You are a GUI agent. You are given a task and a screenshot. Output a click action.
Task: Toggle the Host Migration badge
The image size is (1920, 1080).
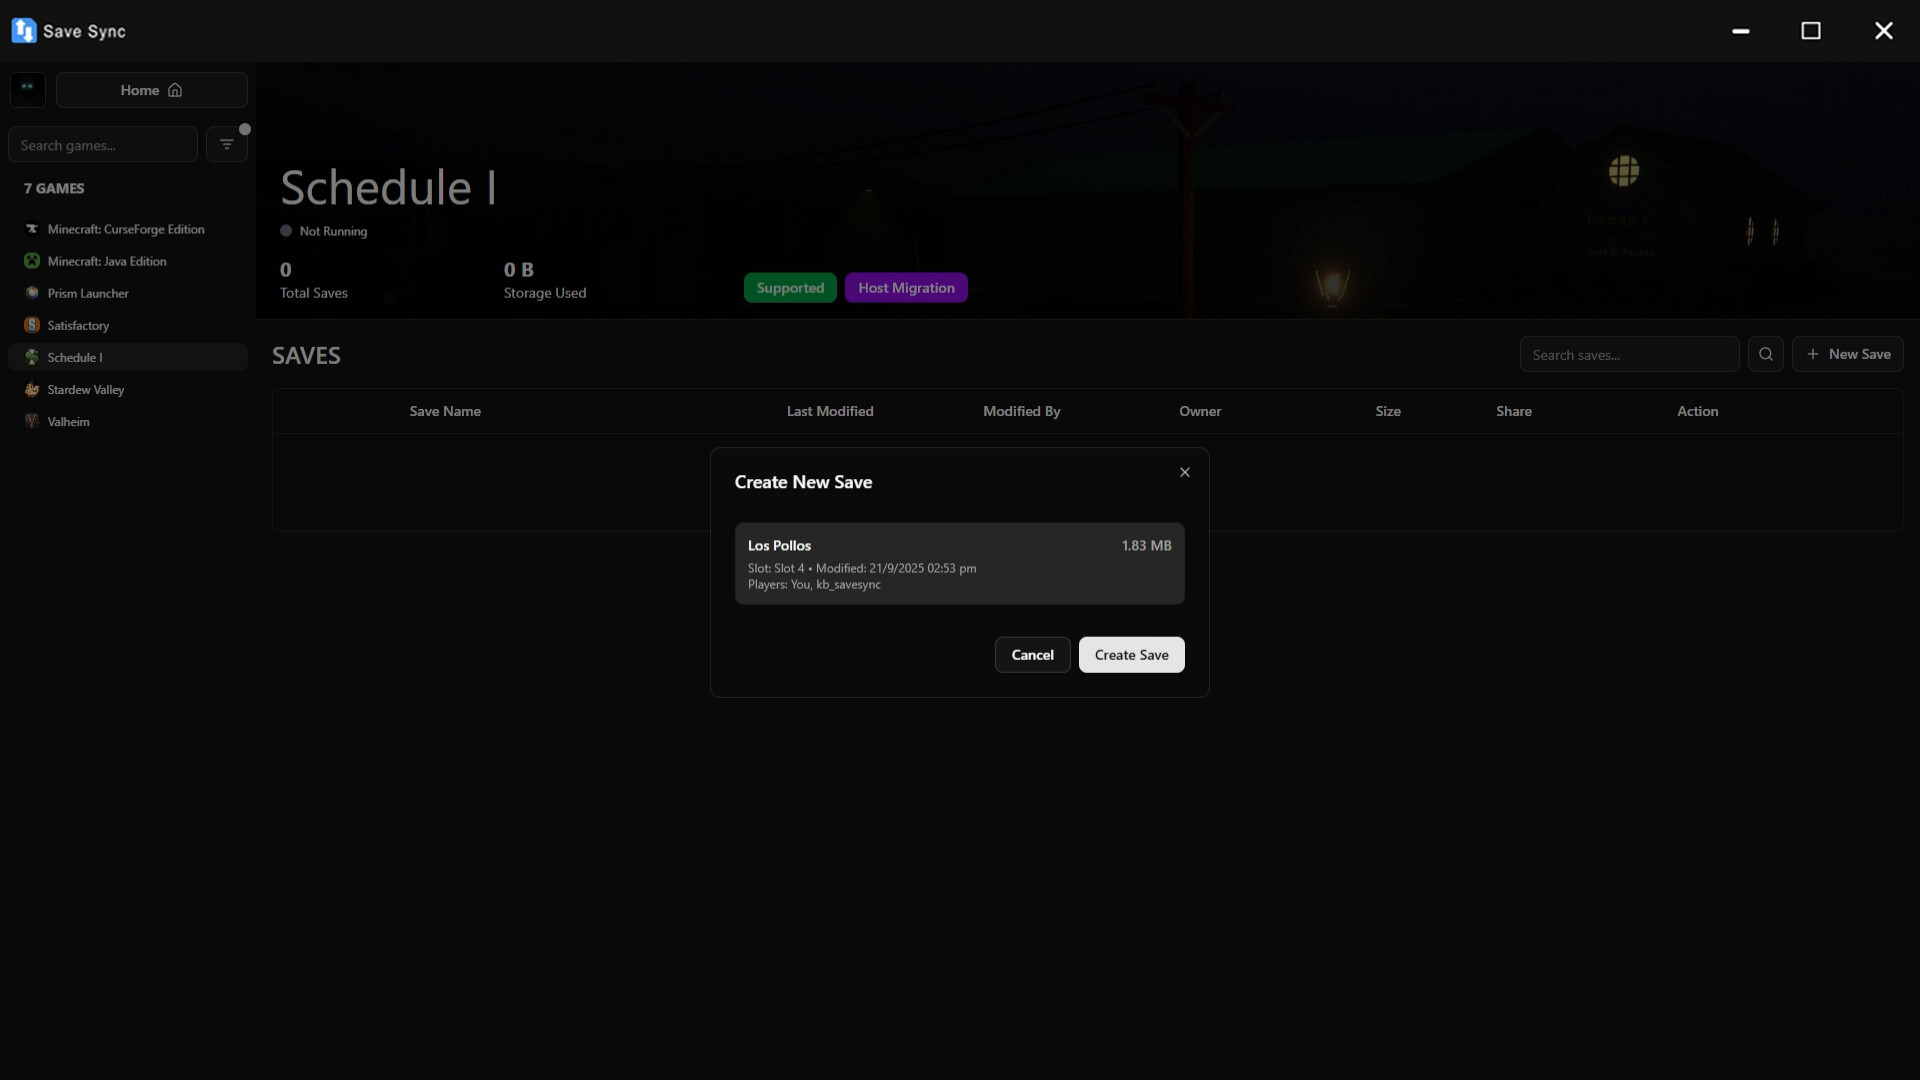pos(906,288)
